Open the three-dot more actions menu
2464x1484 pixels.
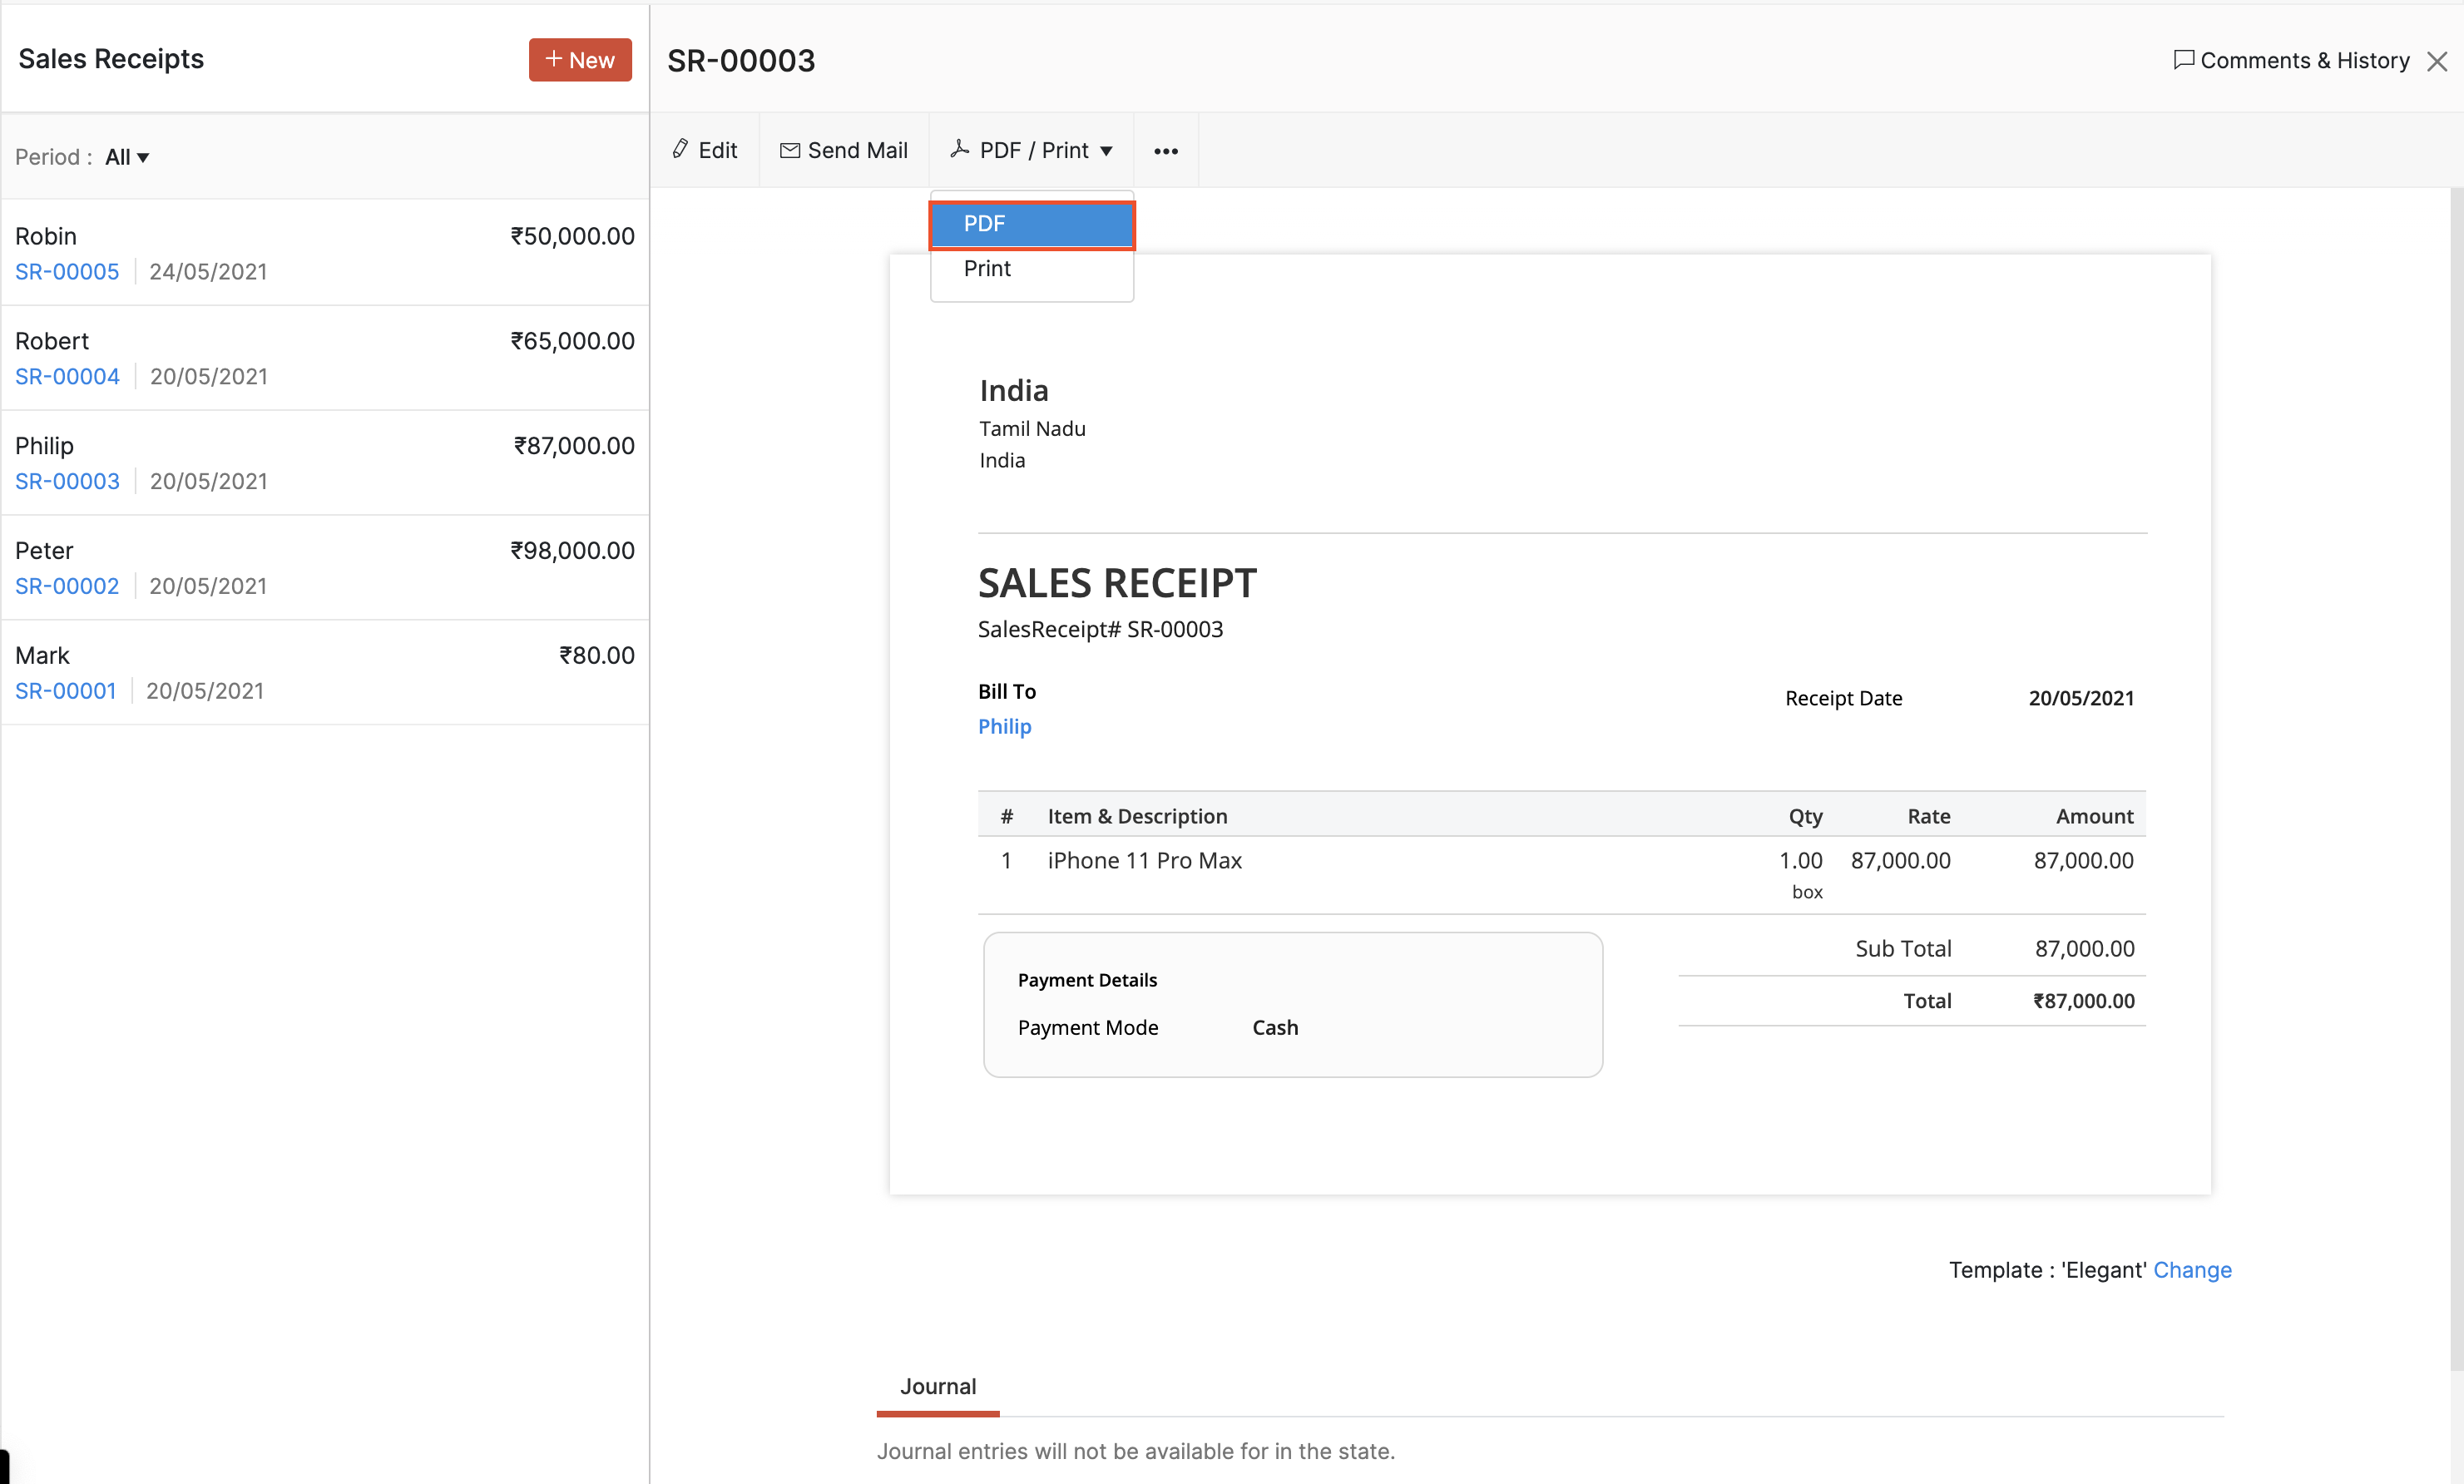click(x=1166, y=151)
